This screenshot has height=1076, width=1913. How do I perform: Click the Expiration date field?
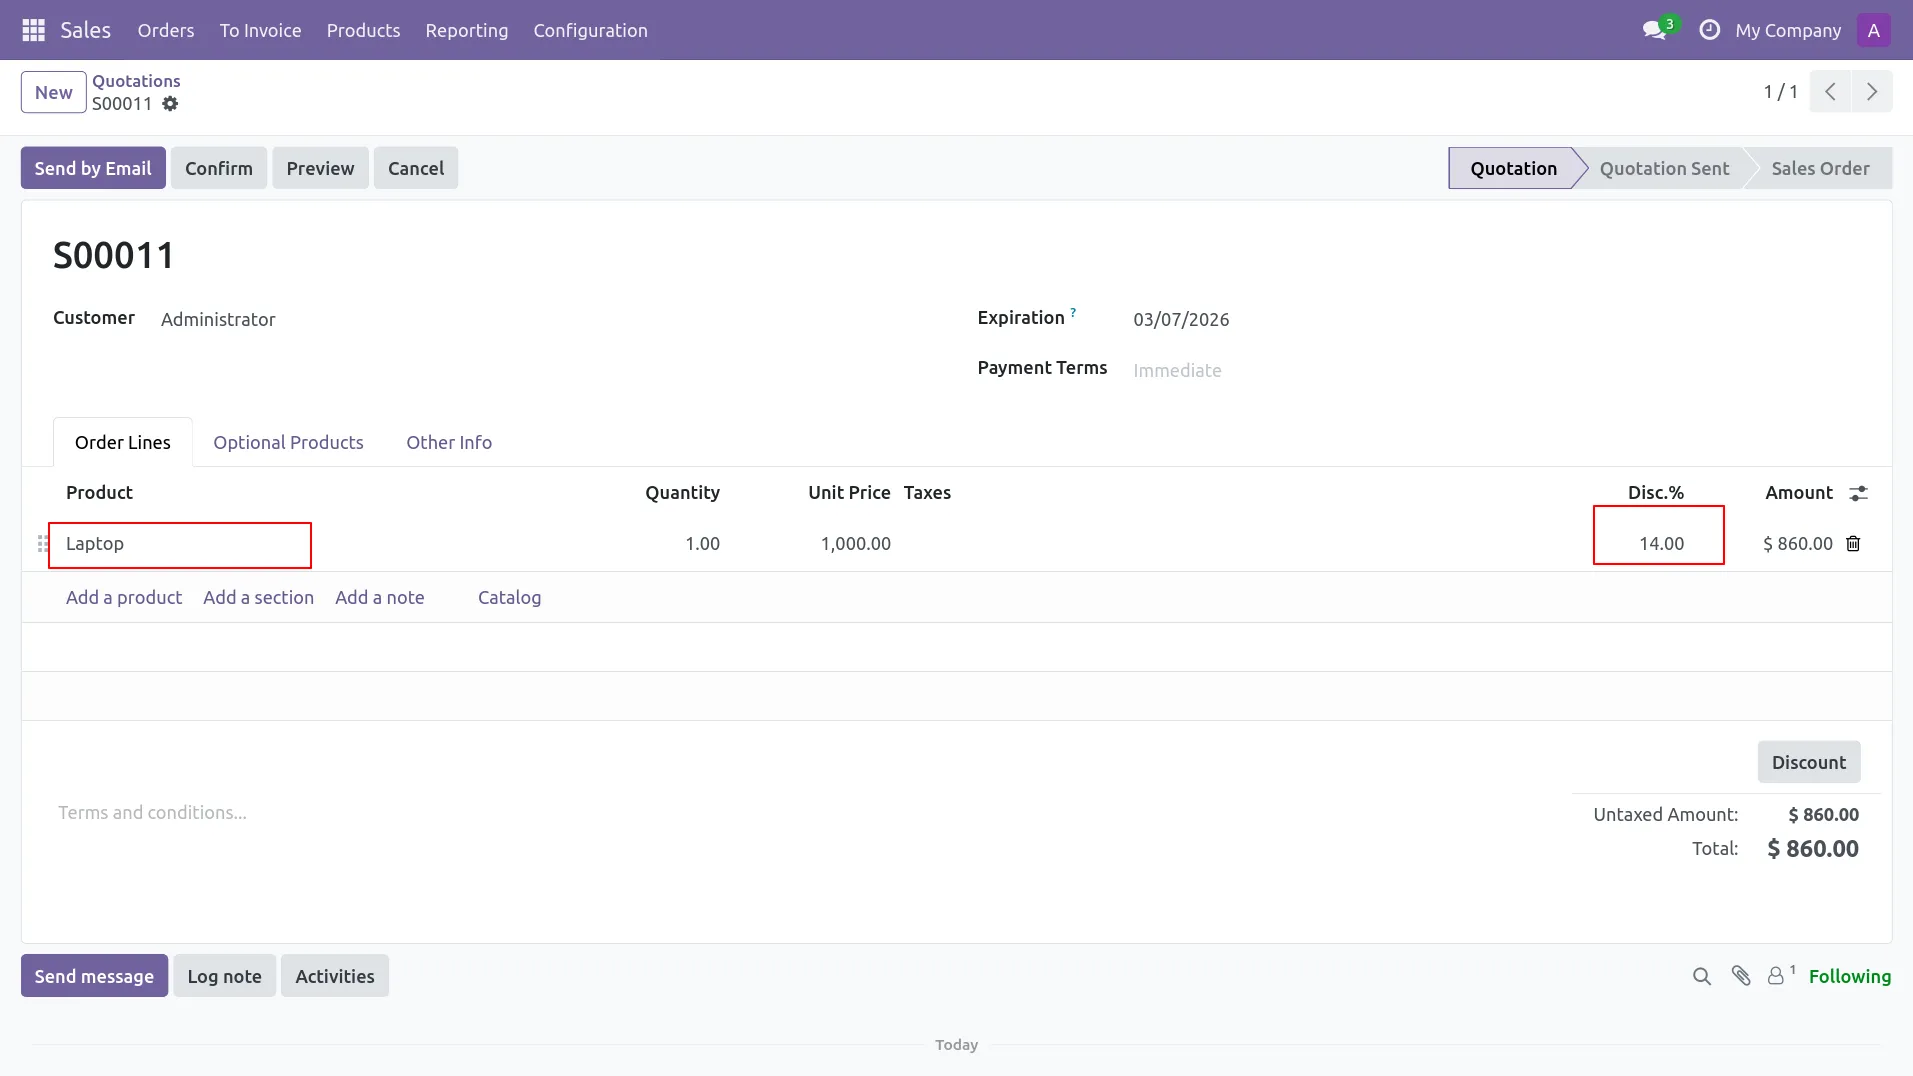(1181, 319)
